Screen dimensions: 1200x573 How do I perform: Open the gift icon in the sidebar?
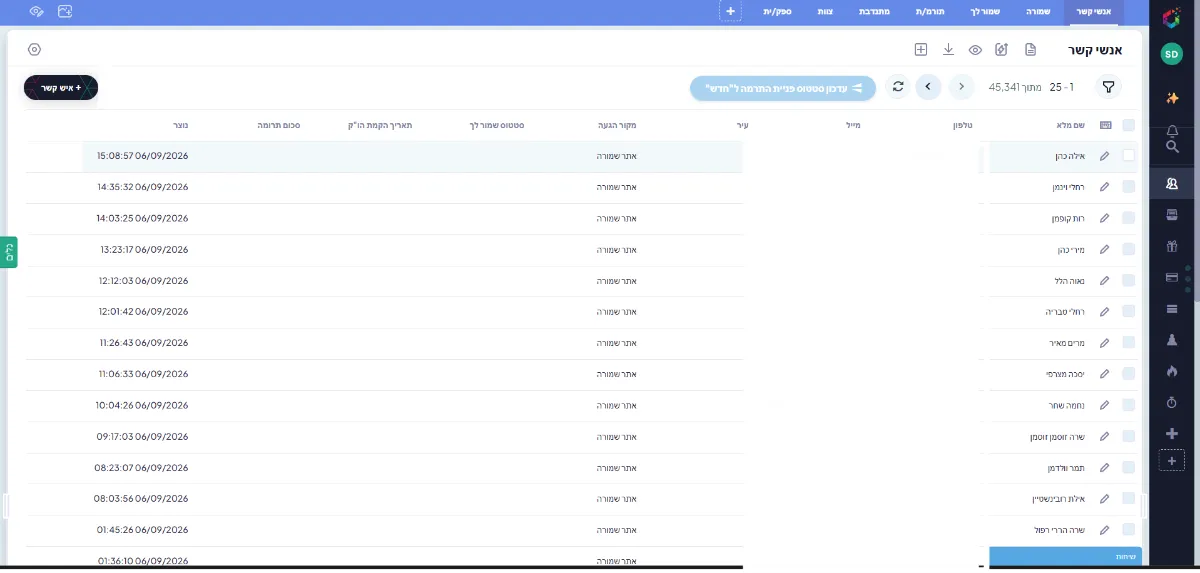pyautogui.click(x=1172, y=246)
